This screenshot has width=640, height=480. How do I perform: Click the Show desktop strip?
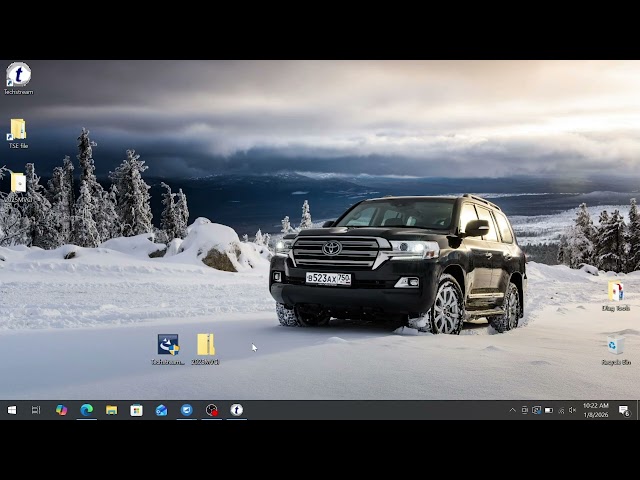point(638,410)
